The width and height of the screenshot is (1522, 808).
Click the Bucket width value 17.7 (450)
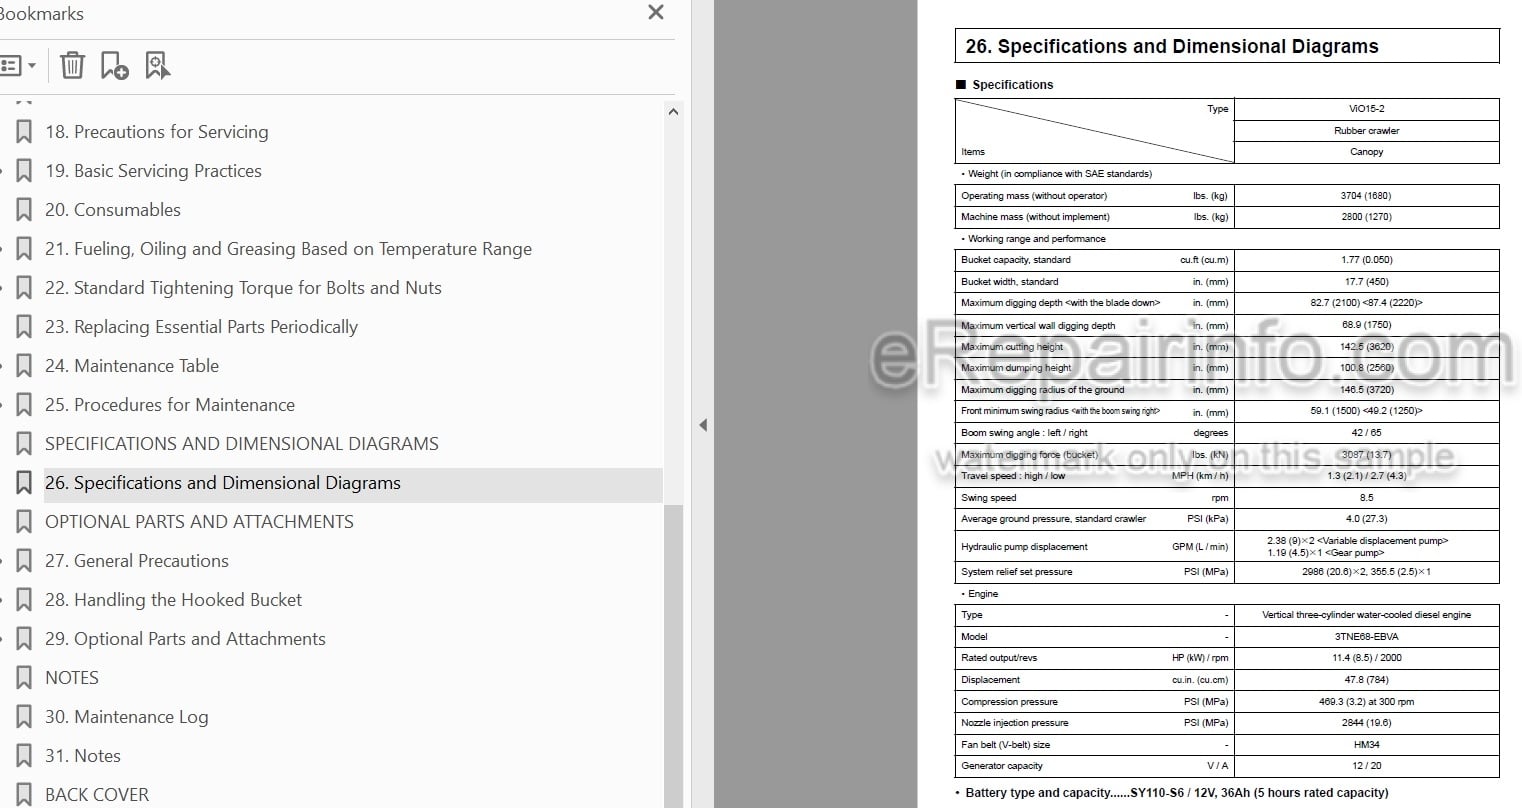click(x=1366, y=282)
